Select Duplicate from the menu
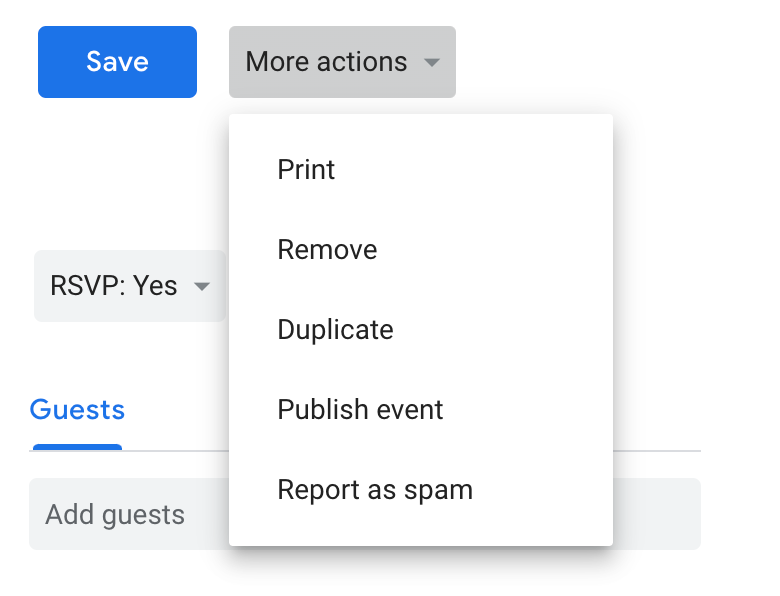The width and height of the screenshot is (780, 596). pos(335,330)
